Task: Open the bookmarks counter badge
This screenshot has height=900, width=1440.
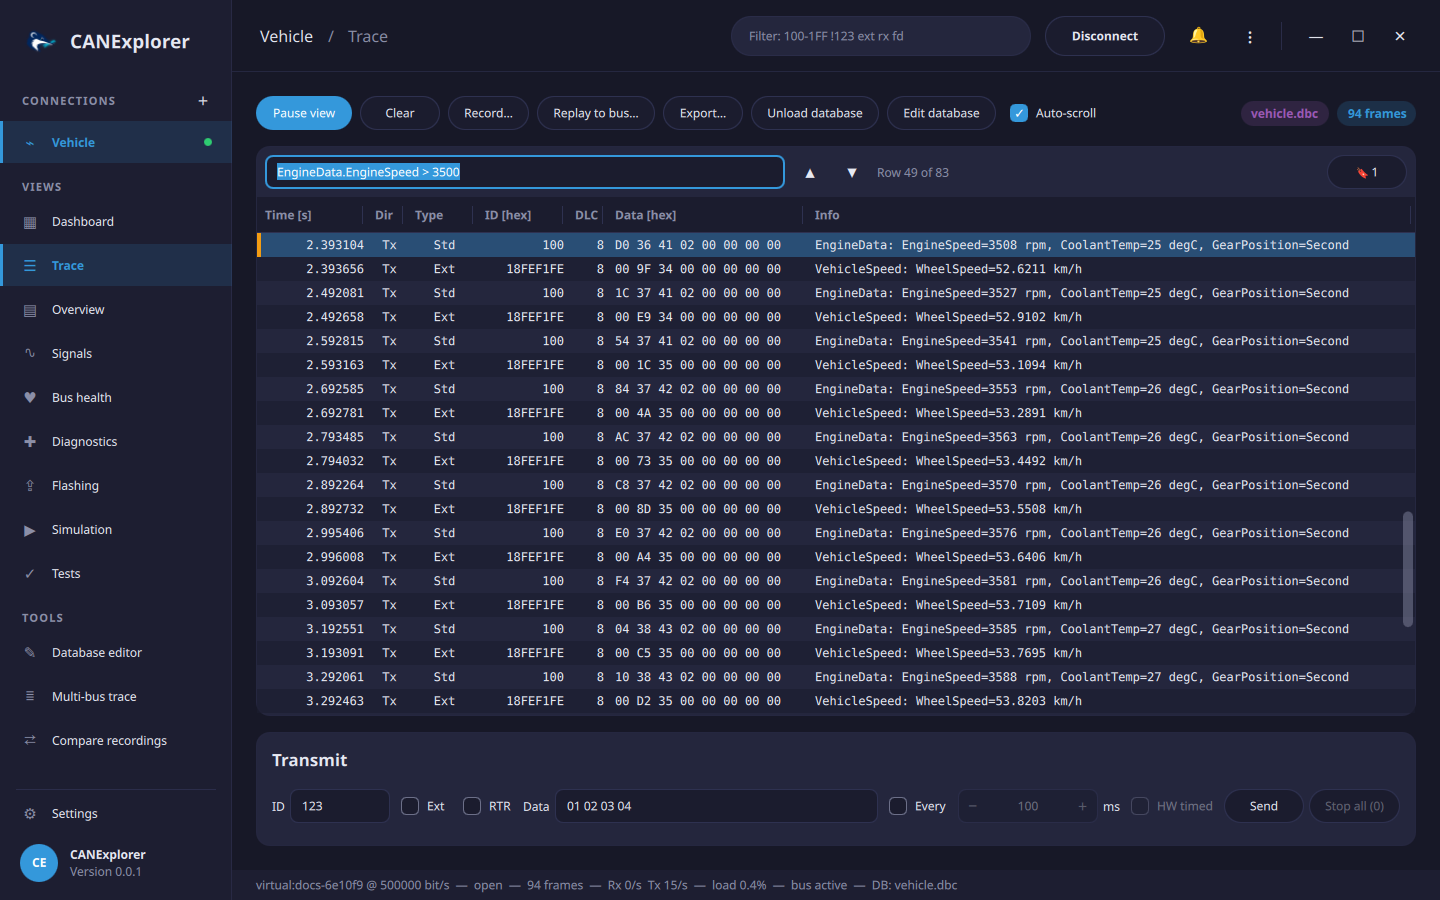Action: click(x=1366, y=172)
